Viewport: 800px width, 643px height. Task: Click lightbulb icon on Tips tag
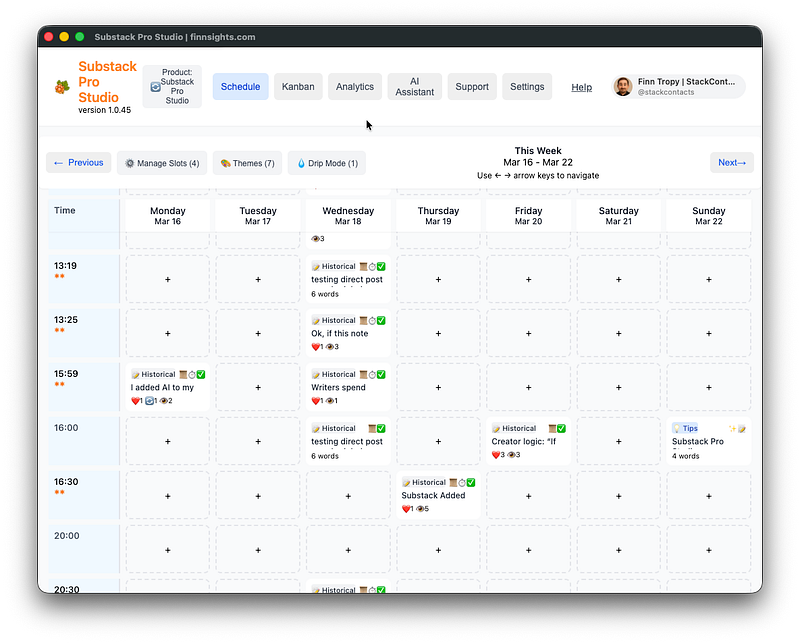click(x=677, y=429)
